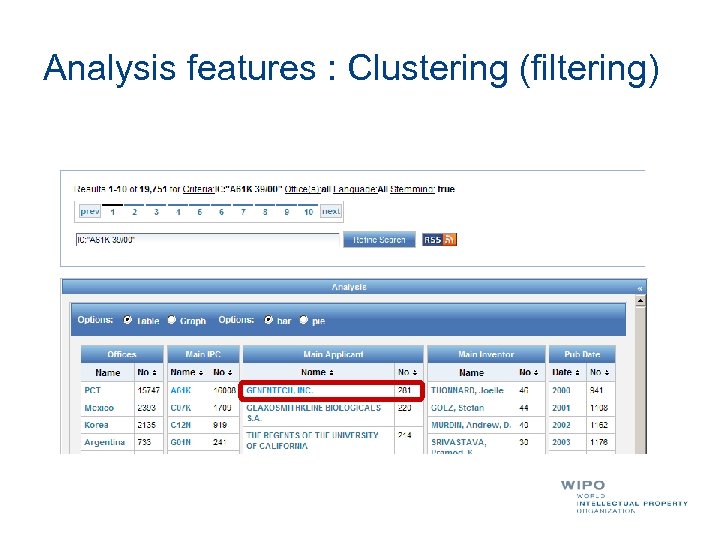The width and height of the screenshot is (720, 540).
Task: Filter by Korea office
Action: pyautogui.click(x=96, y=425)
